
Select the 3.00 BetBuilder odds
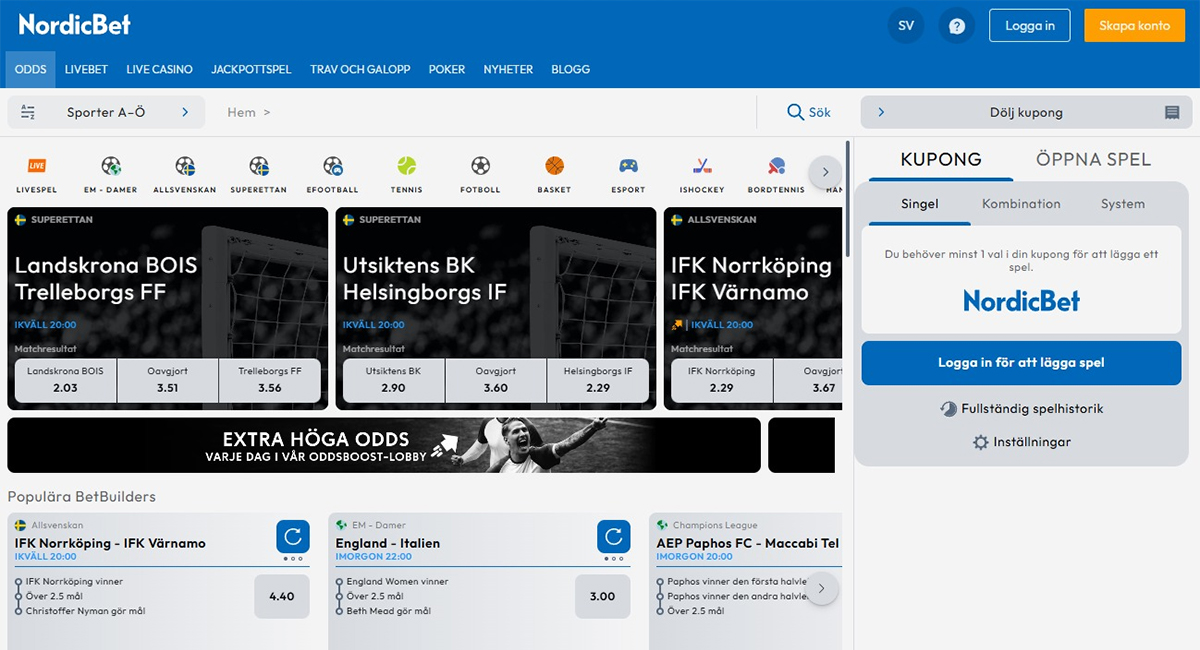coord(603,596)
